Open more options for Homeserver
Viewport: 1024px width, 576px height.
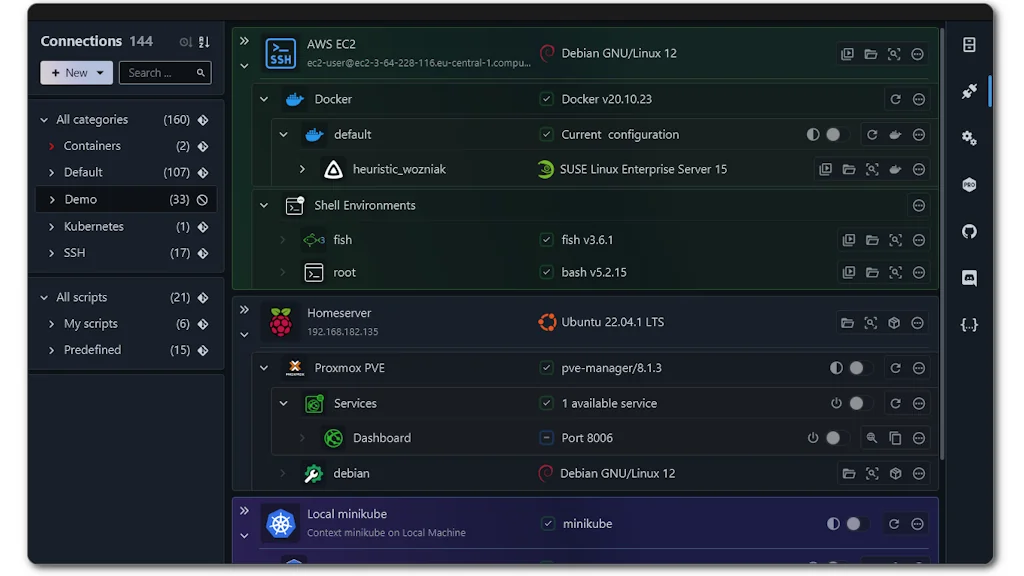click(918, 323)
